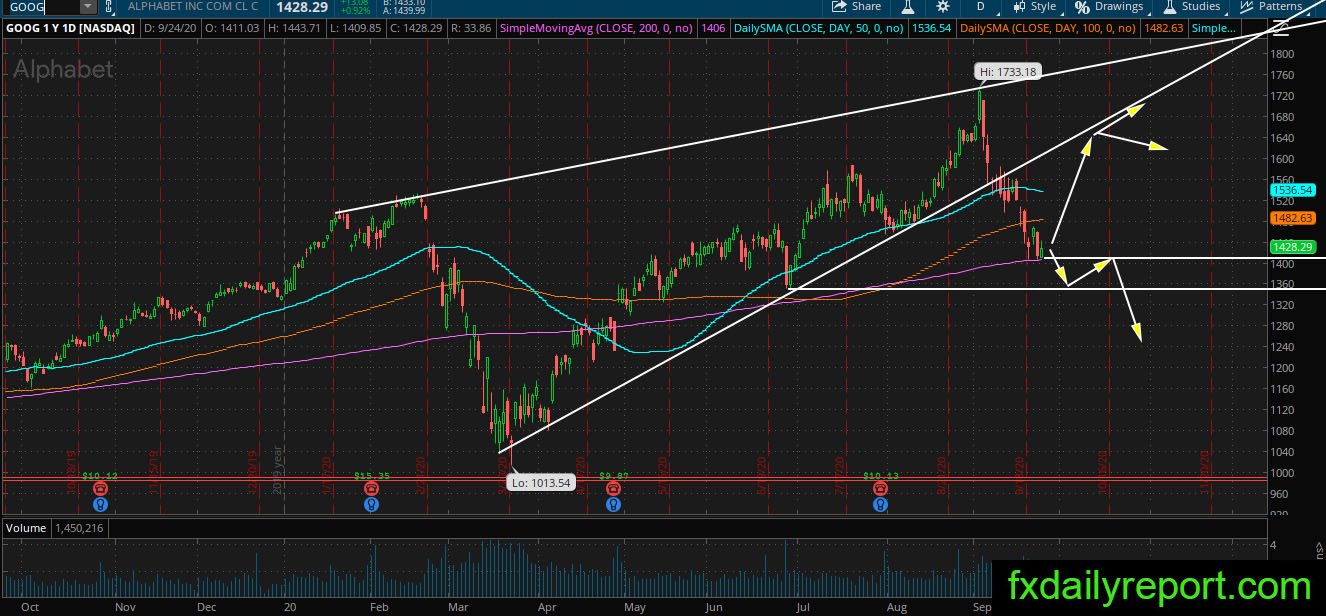Image resolution: width=1326 pixels, height=616 pixels.
Task: Open the D timeframe dropdown
Action: (981, 6)
